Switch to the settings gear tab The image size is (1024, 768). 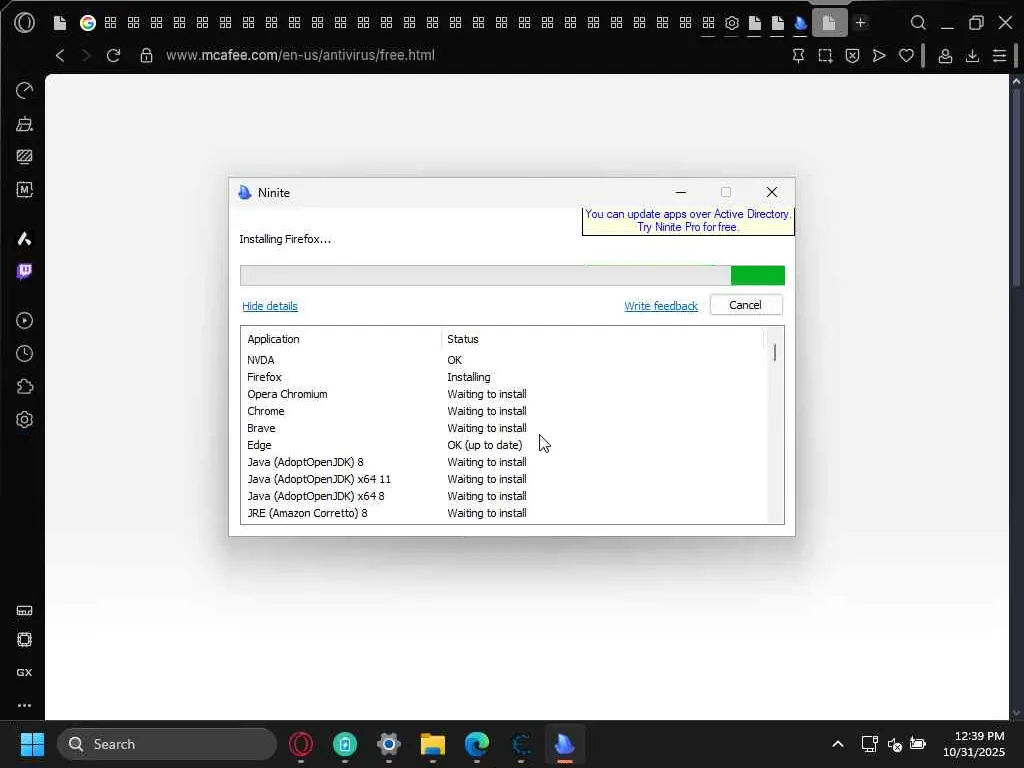pos(731,23)
